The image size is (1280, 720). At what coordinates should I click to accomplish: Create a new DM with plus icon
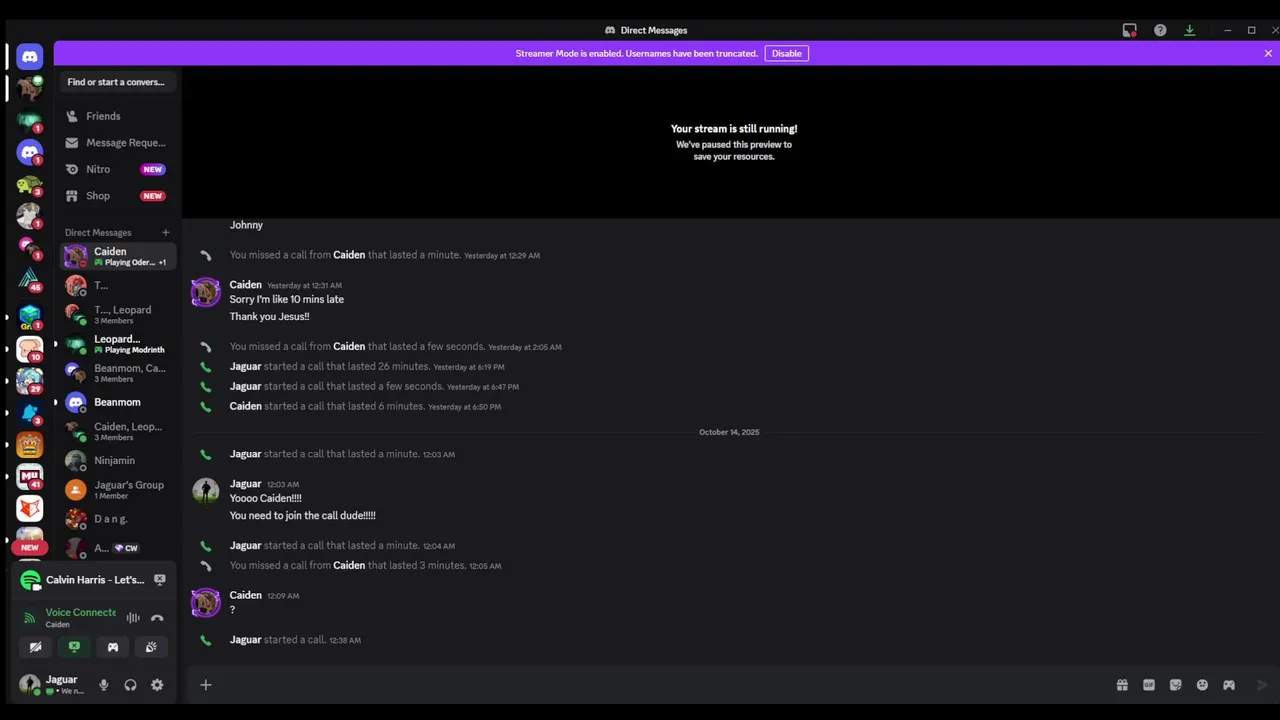[166, 233]
